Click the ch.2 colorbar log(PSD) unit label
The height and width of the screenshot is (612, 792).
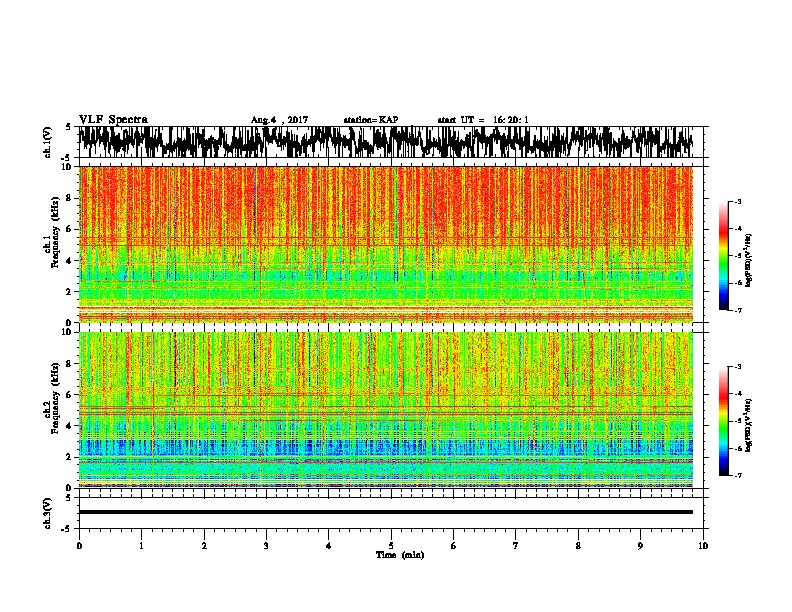(749, 426)
